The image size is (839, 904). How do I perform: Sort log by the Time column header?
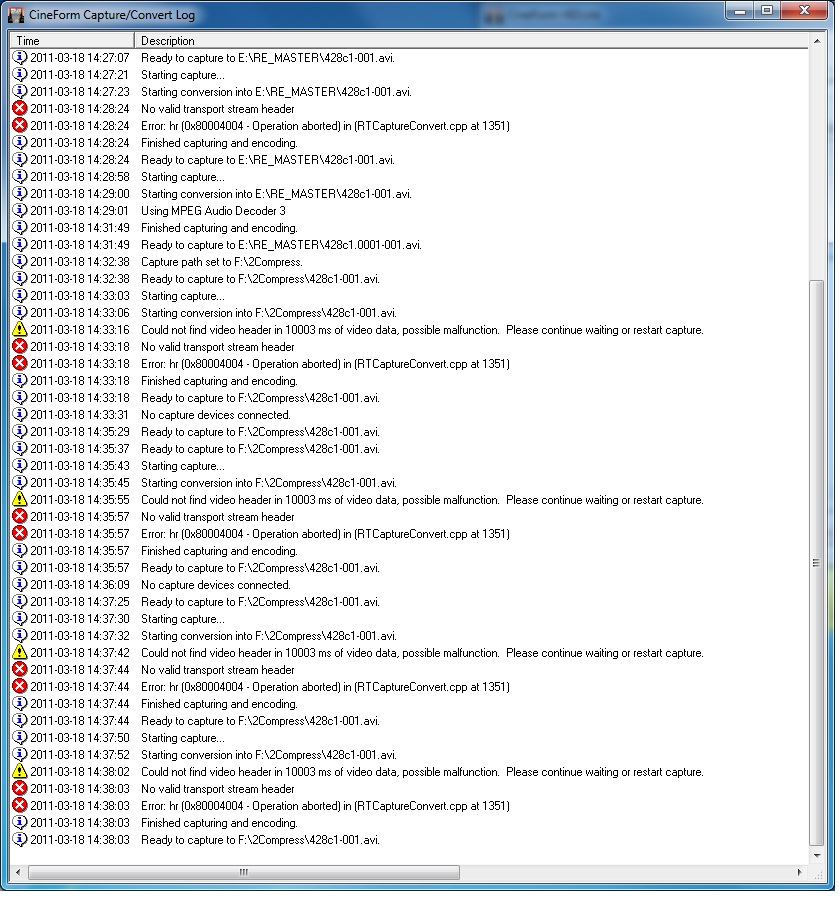[70, 41]
